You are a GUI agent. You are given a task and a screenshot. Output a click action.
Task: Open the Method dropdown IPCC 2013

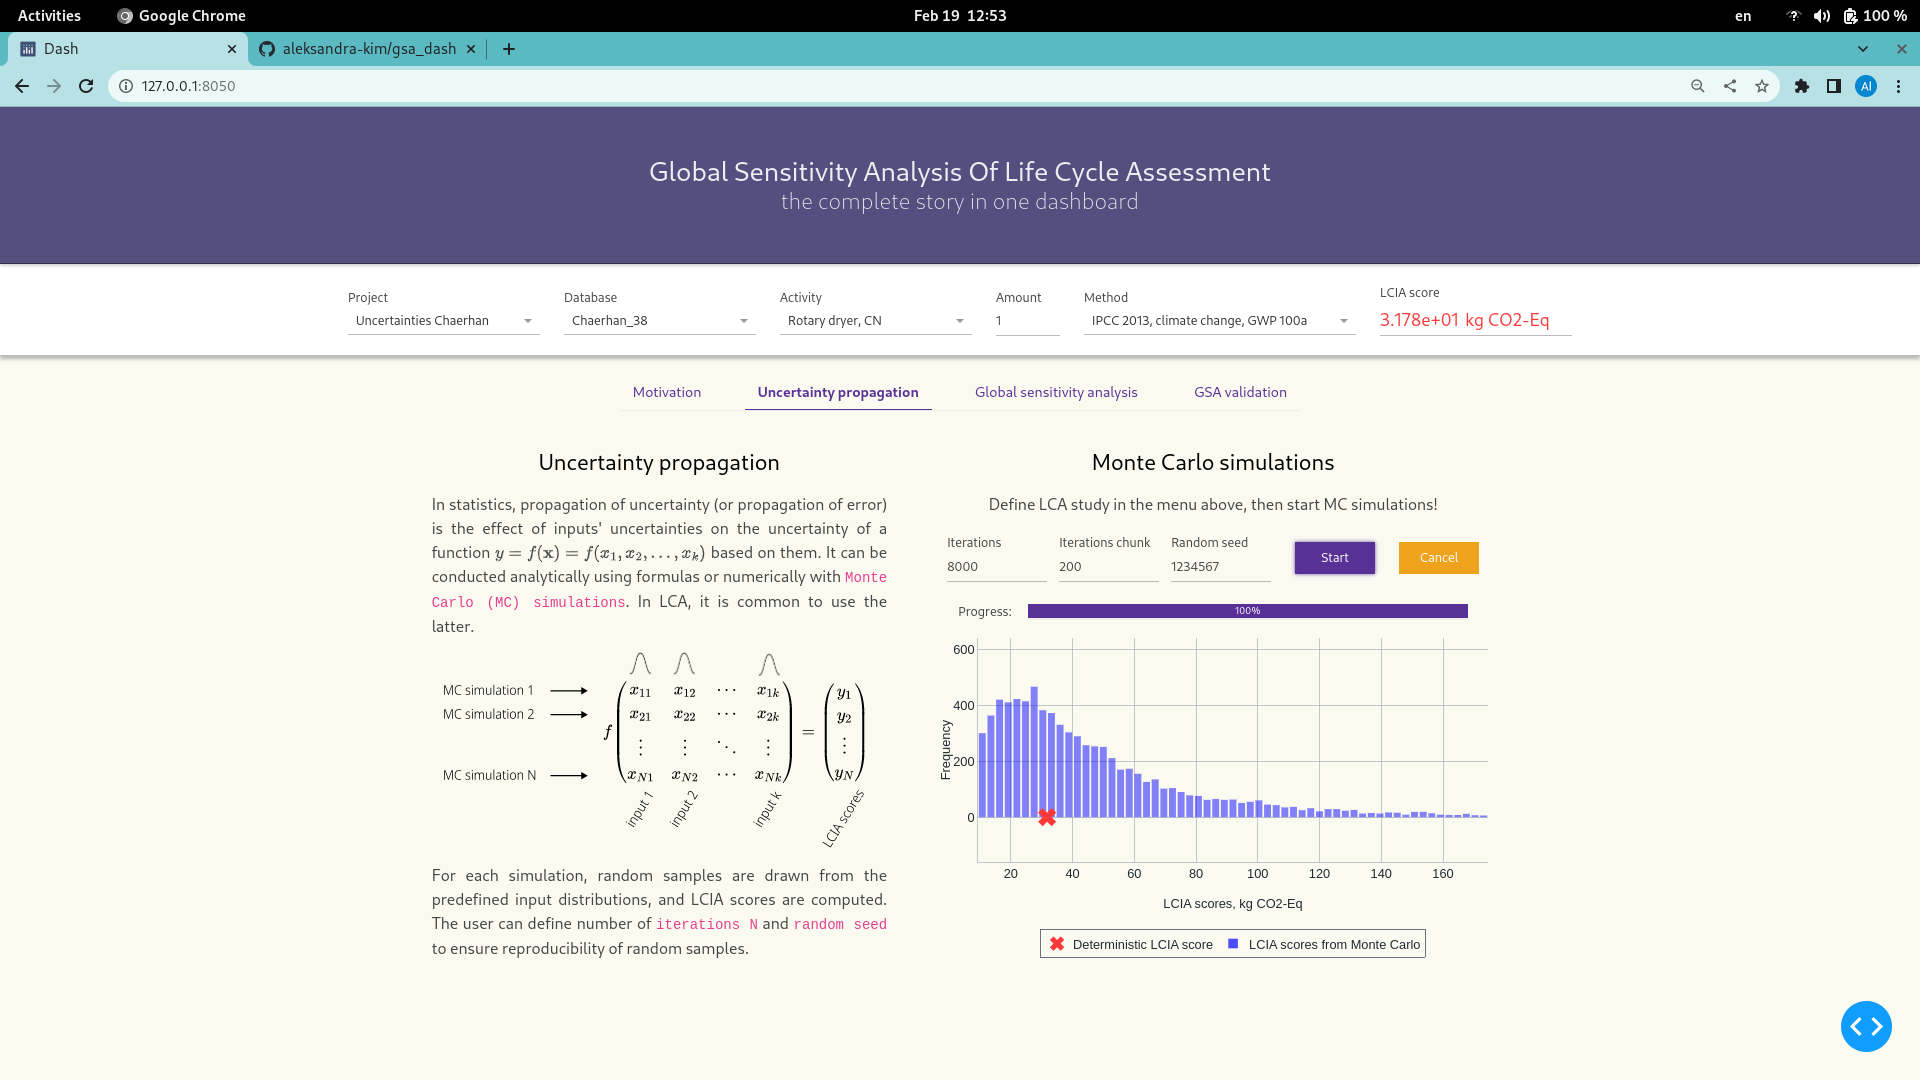(1218, 321)
